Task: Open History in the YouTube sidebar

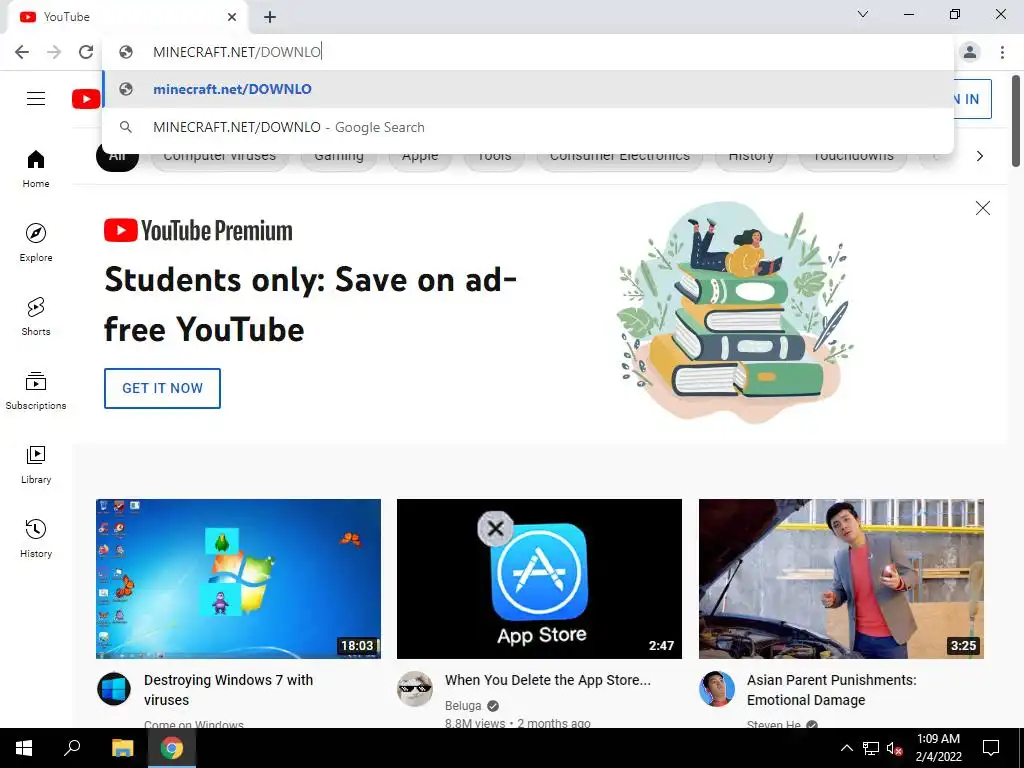Action: 36,538
